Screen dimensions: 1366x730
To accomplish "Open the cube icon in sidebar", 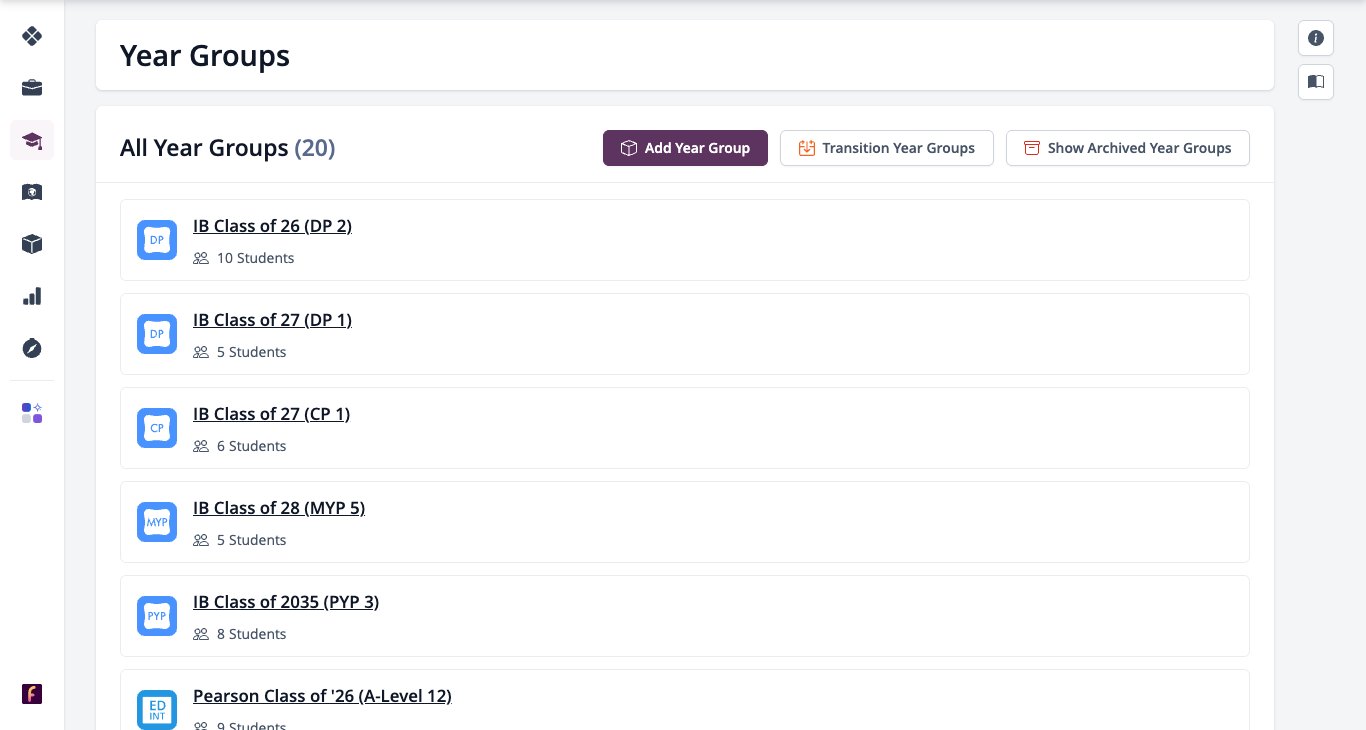I will (x=32, y=244).
